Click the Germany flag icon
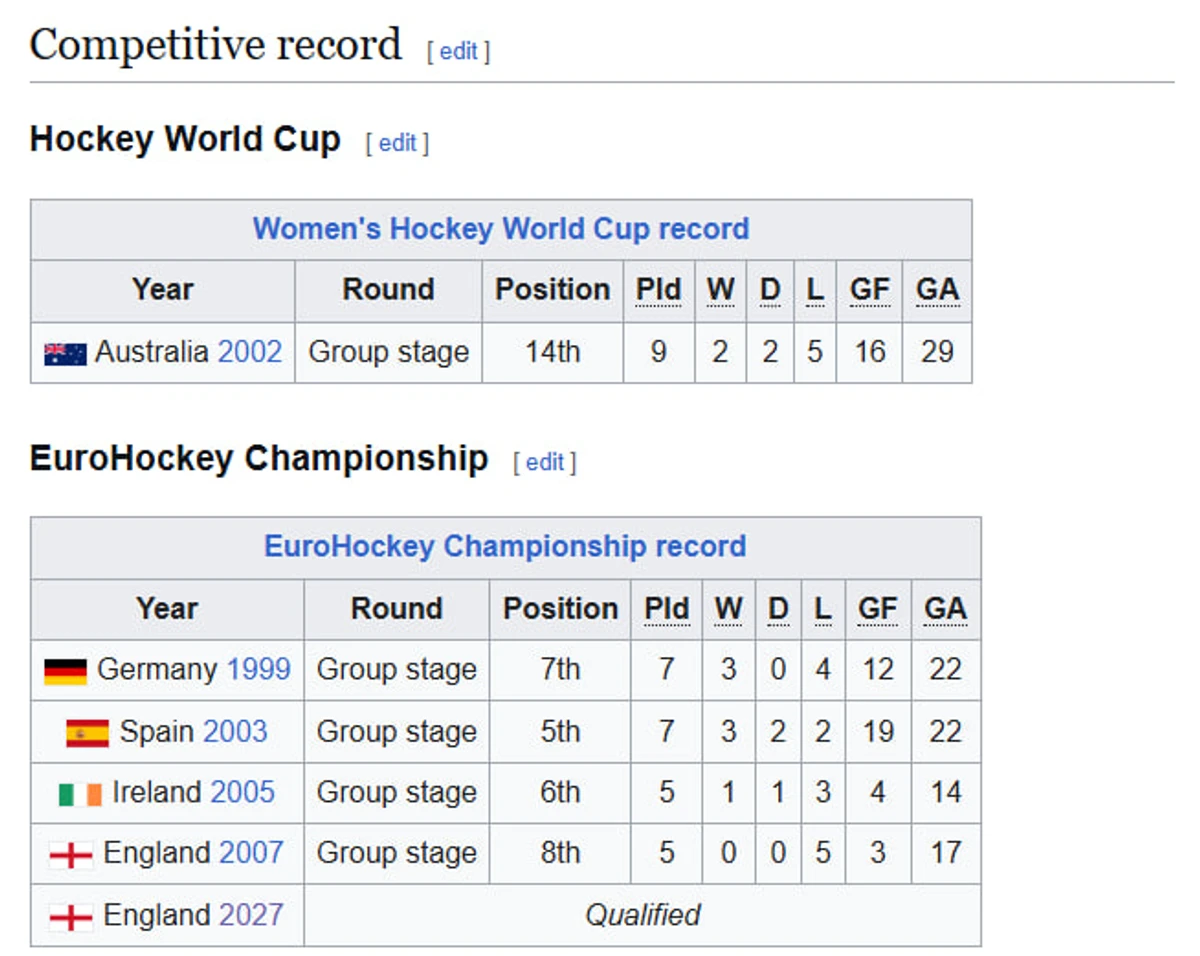This screenshot has height=956, width=1200. 65,671
